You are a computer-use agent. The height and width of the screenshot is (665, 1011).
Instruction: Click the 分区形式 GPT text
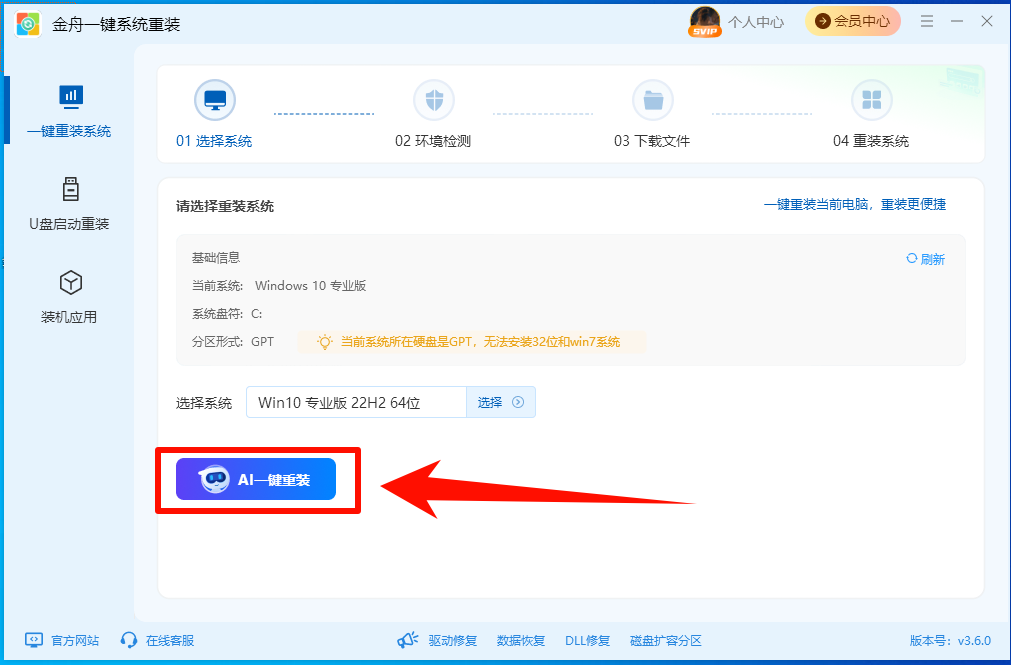click(x=233, y=342)
